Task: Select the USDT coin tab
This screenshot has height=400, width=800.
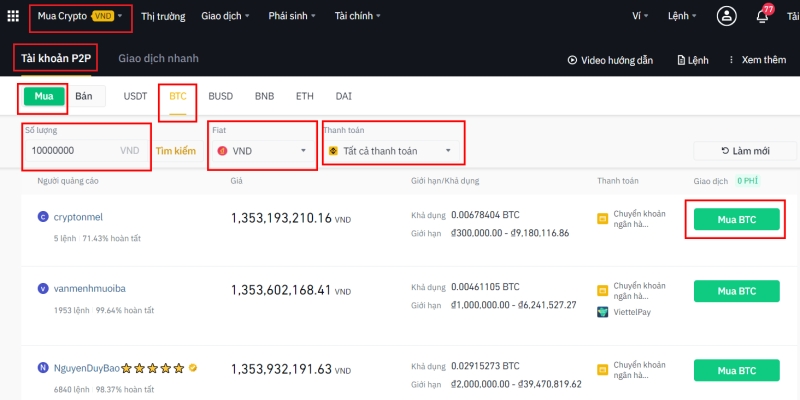Action: coord(135,97)
